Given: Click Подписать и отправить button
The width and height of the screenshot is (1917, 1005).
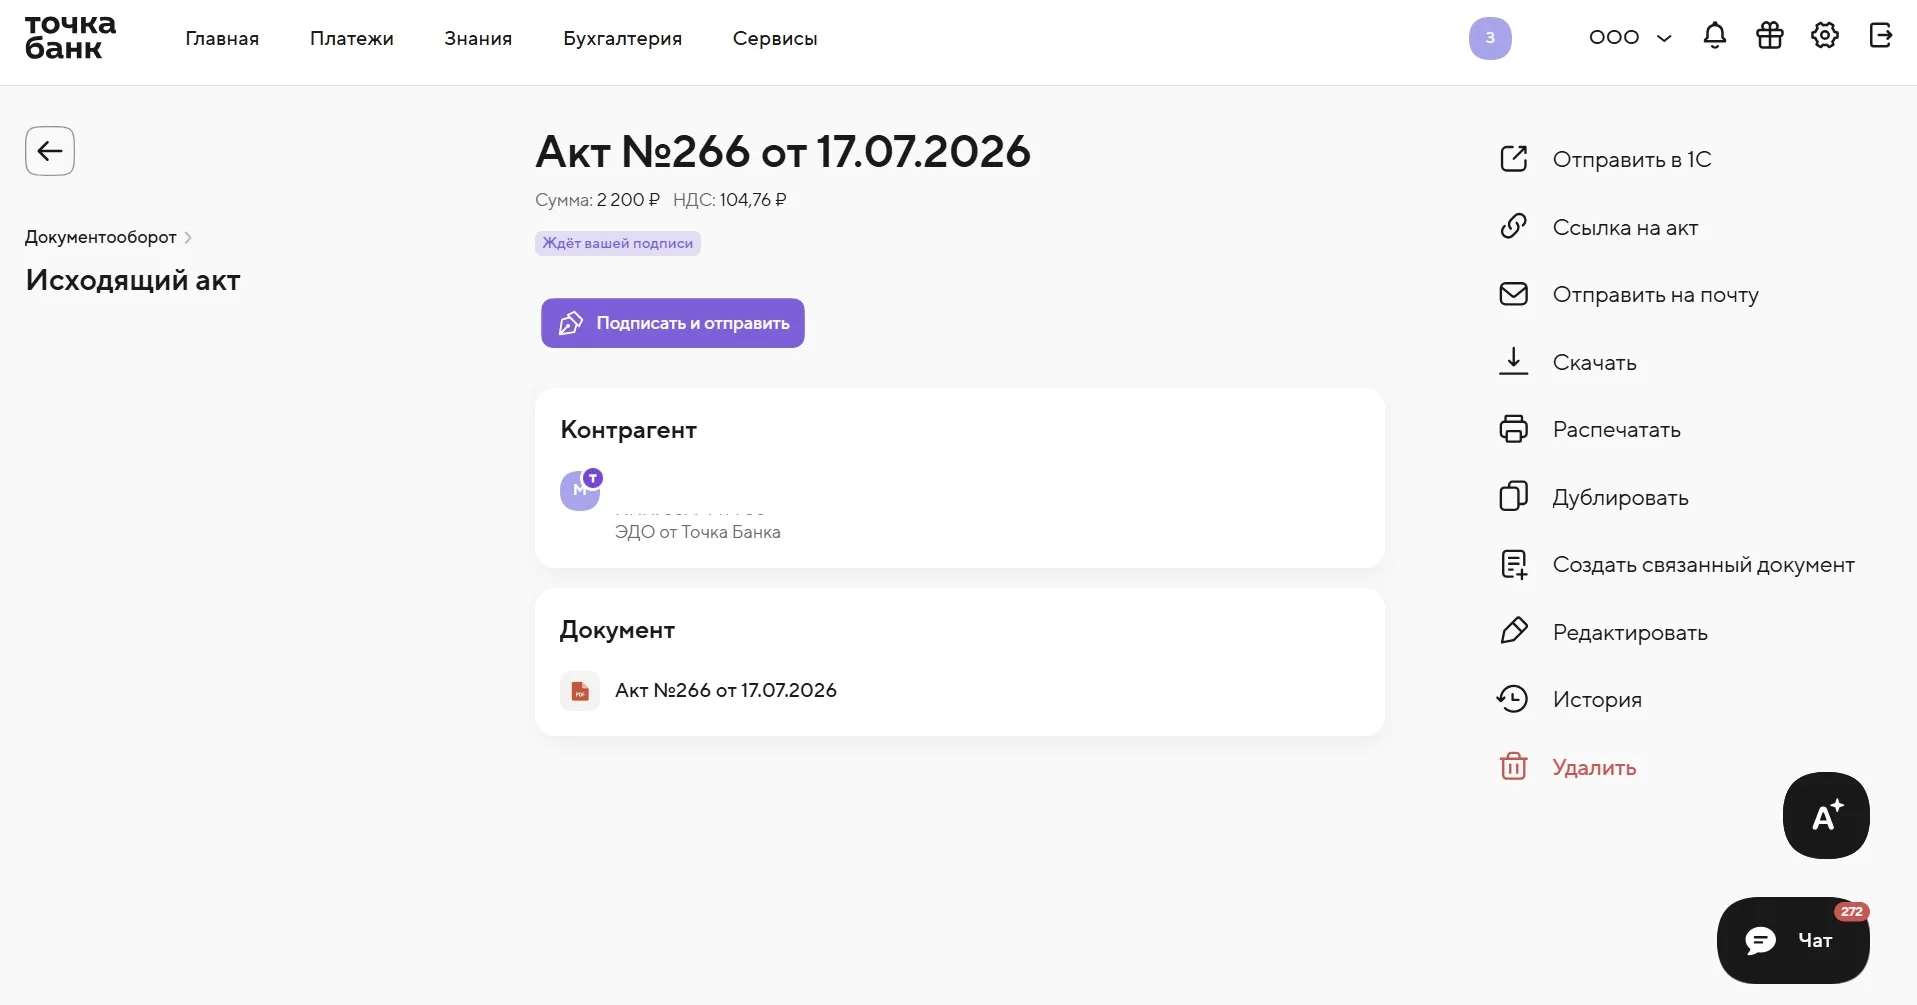Looking at the screenshot, I should [x=672, y=323].
